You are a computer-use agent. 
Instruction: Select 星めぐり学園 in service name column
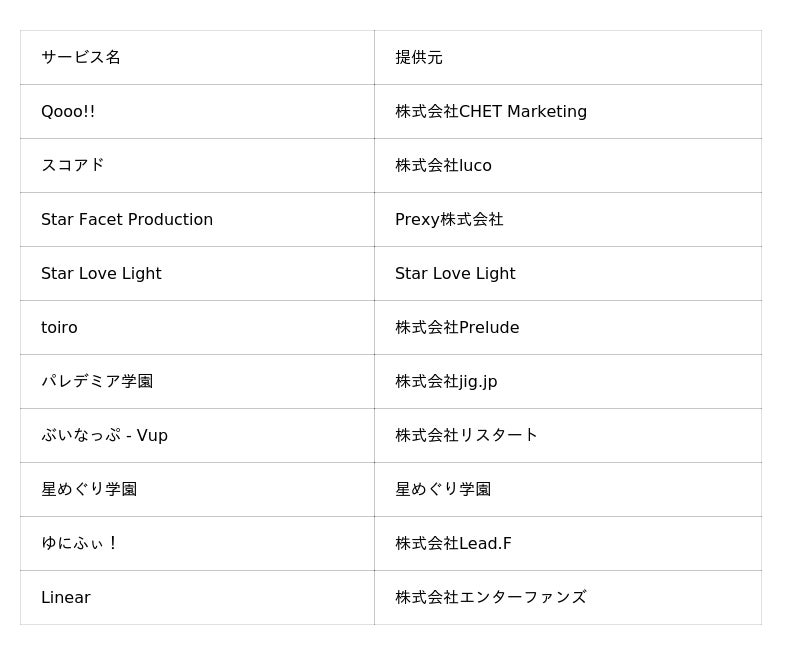[x=89, y=489]
